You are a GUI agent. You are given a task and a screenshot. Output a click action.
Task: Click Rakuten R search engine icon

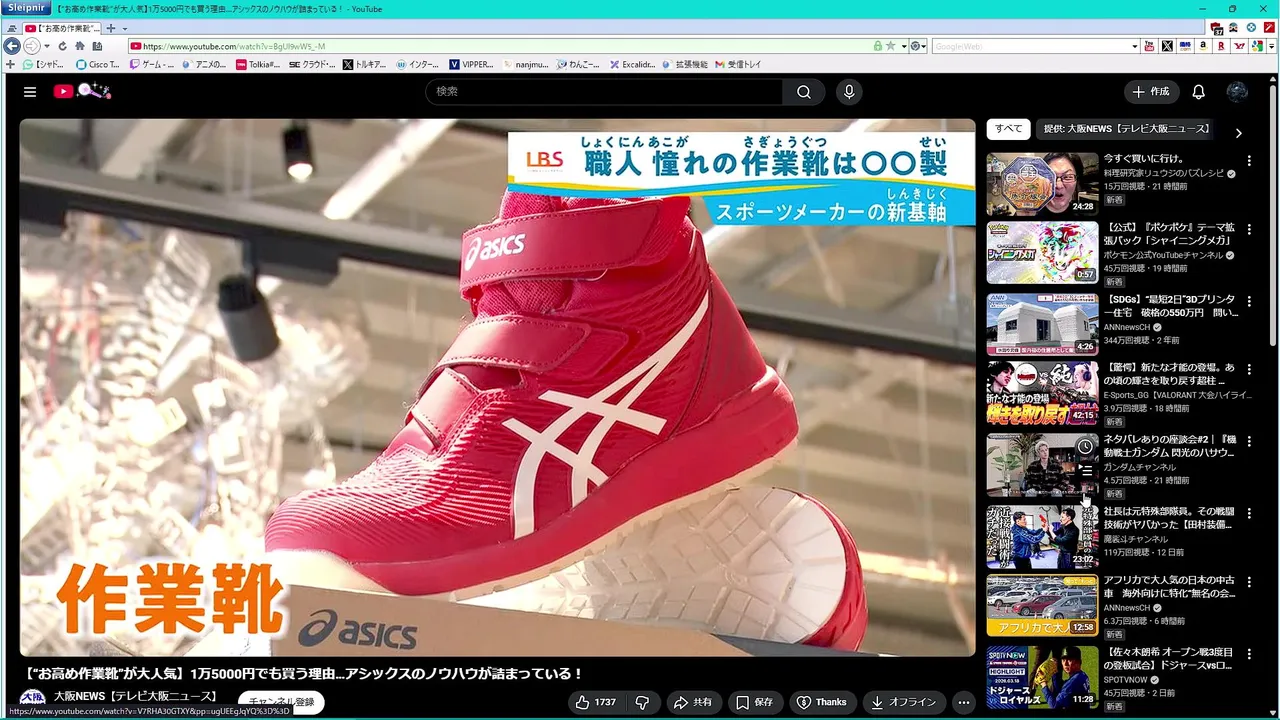[1222, 46]
